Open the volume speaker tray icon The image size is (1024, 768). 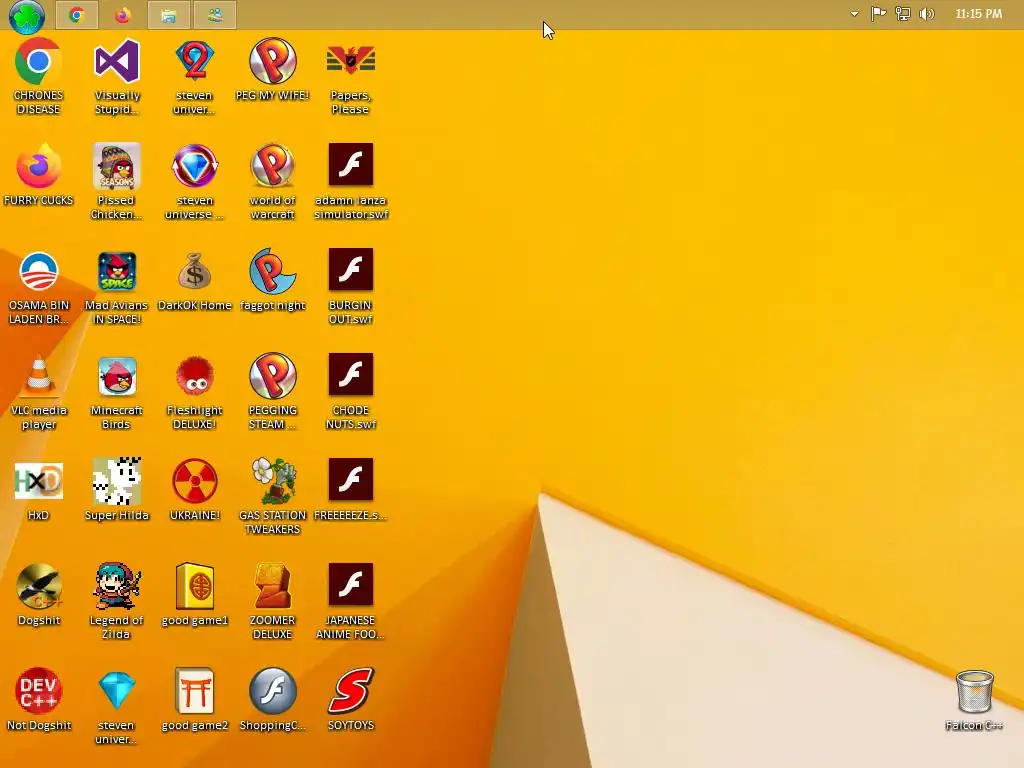pyautogui.click(x=927, y=14)
